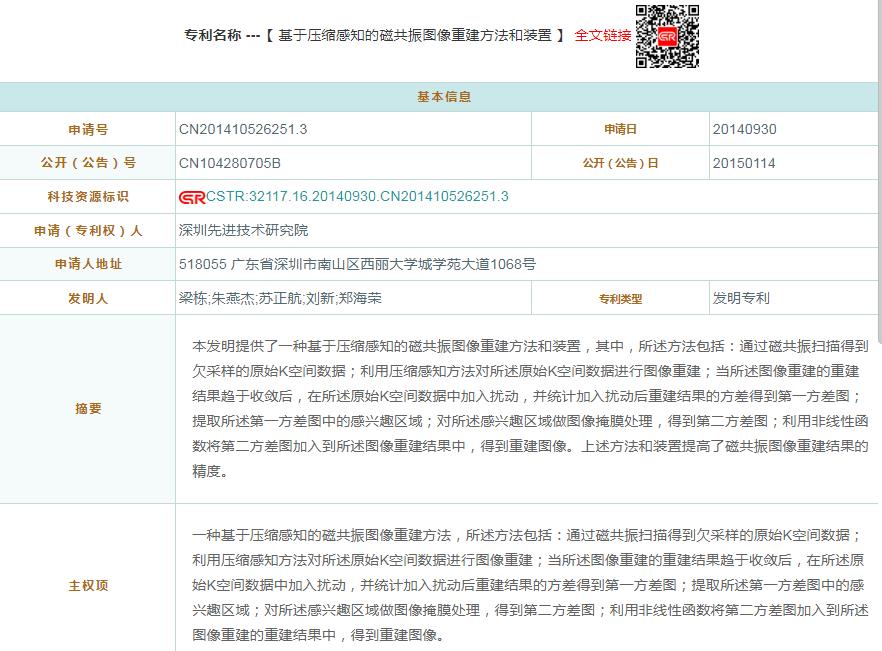The height and width of the screenshot is (651, 882).
Task: Click the inventor list starting with 梁栋
Action: click(x=280, y=298)
